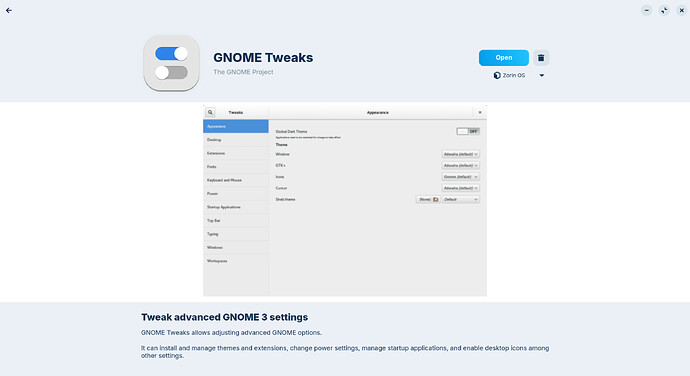Select Fonts in the screenshot sidebar
Image resolution: width=690 pixels, height=376 pixels.
point(236,167)
